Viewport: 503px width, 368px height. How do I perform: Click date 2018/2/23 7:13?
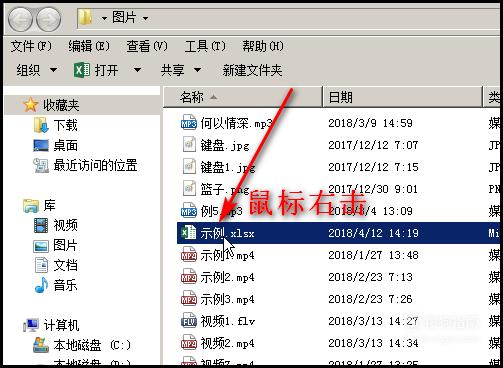tap(370, 277)
